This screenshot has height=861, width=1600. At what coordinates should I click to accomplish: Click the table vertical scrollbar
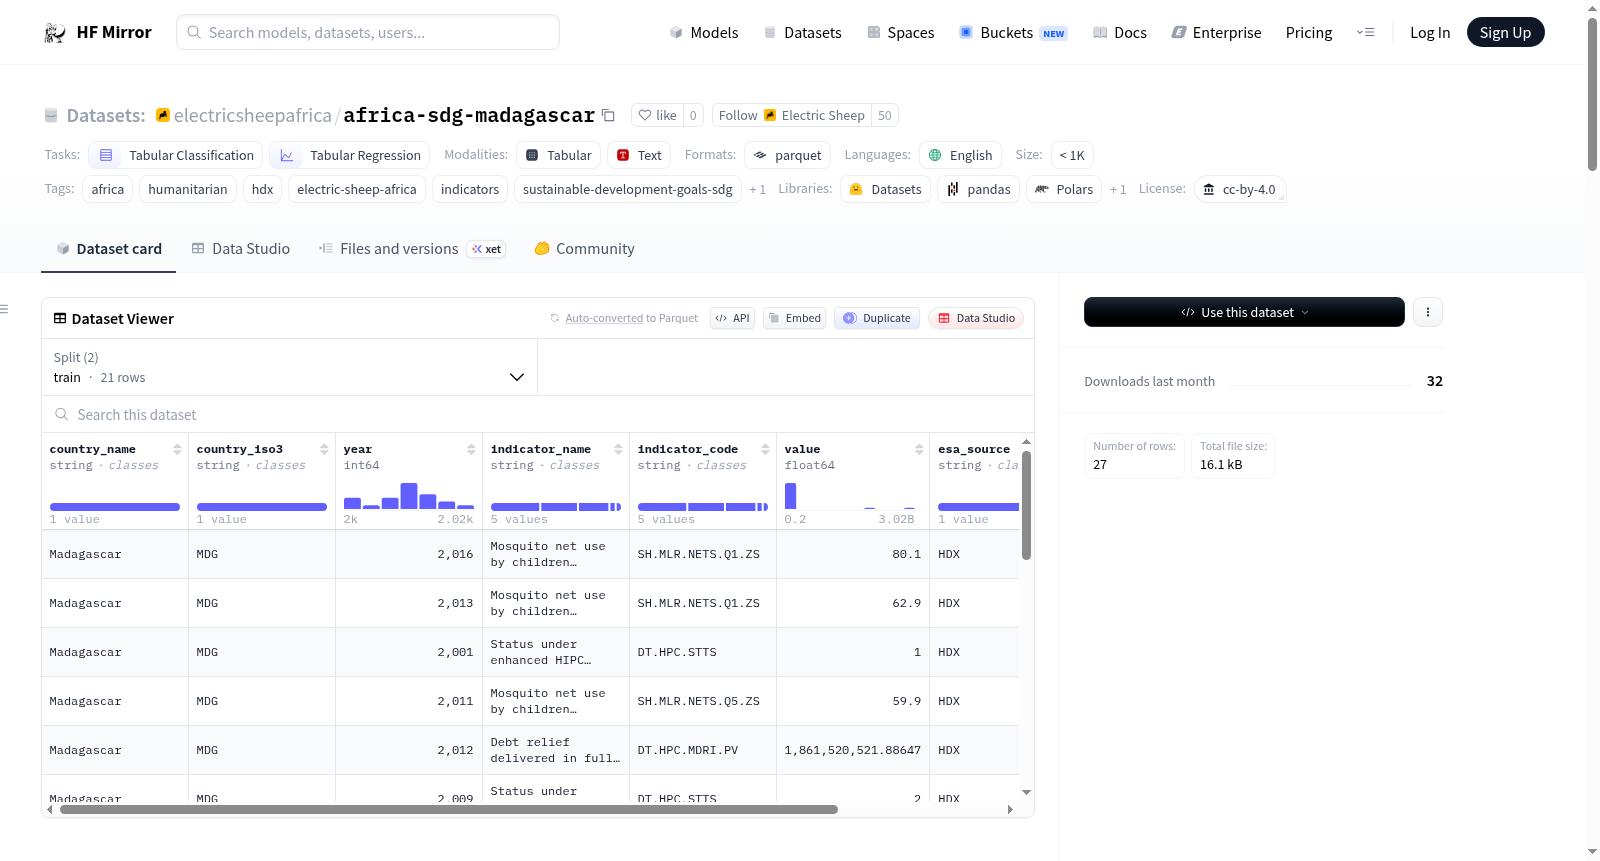click(x=1026, y=505)
